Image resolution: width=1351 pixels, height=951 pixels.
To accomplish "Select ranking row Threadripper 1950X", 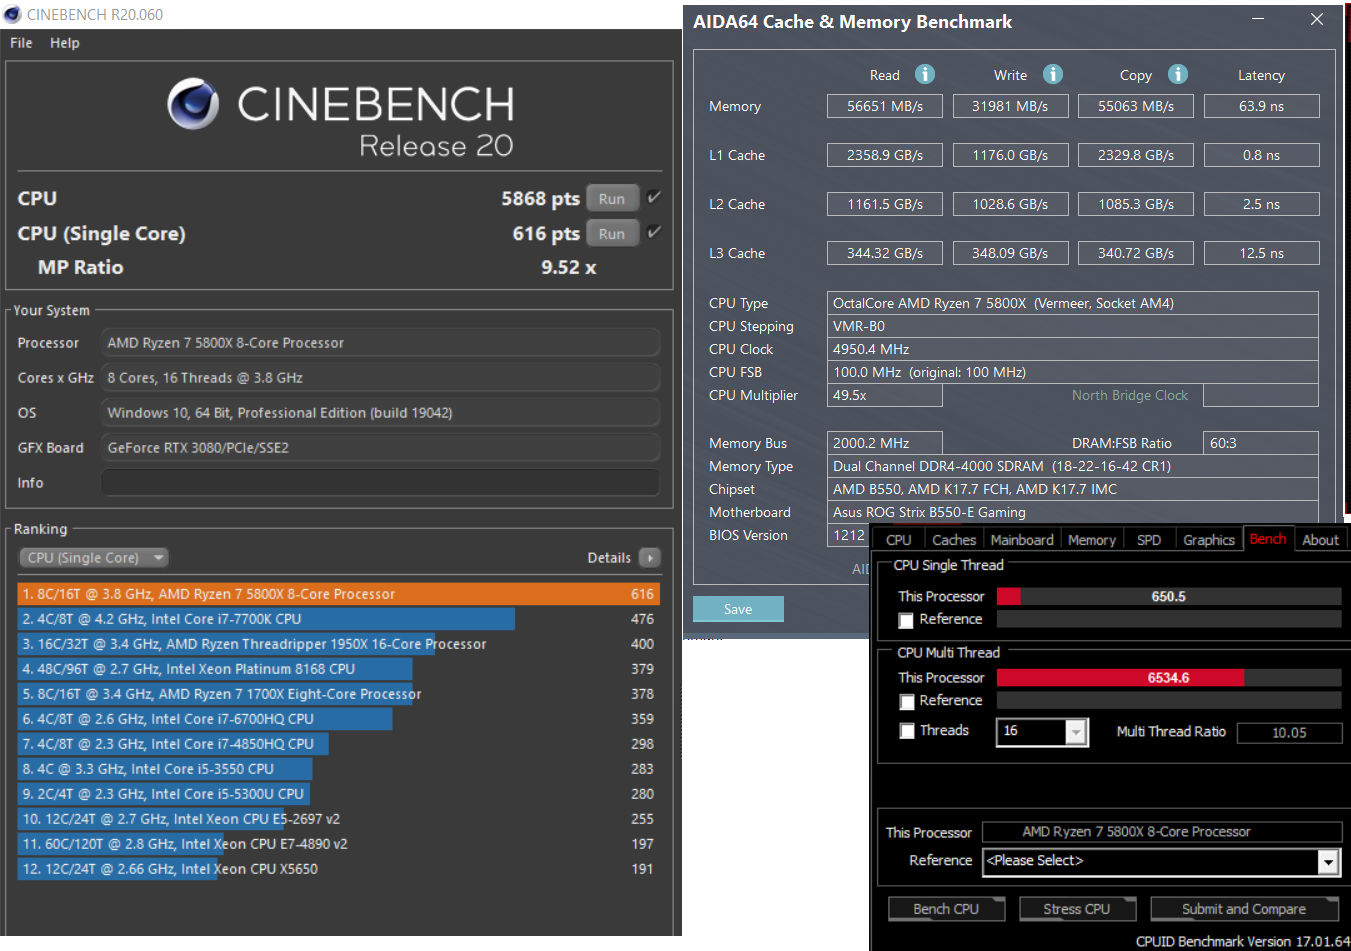I will tap(338, 644).
